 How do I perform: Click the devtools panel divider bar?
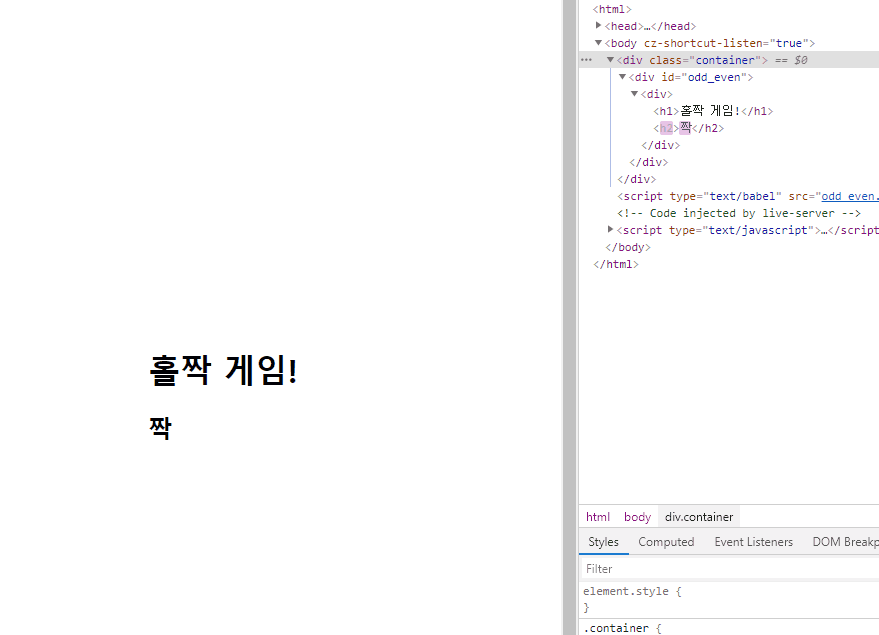pos(570,317)
